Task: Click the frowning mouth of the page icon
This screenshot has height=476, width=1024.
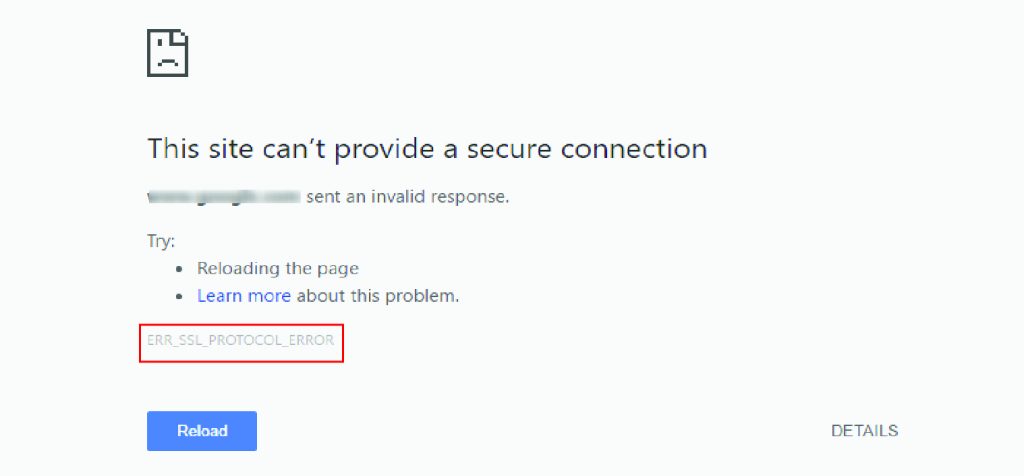Action: (x=167, y=63)
